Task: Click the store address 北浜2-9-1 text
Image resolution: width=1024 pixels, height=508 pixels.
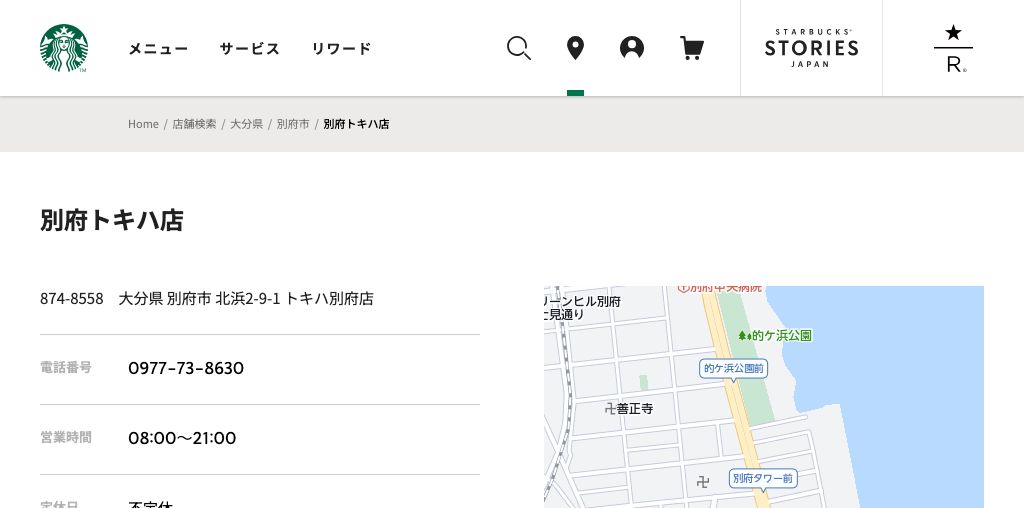Action: coord(248,299)
